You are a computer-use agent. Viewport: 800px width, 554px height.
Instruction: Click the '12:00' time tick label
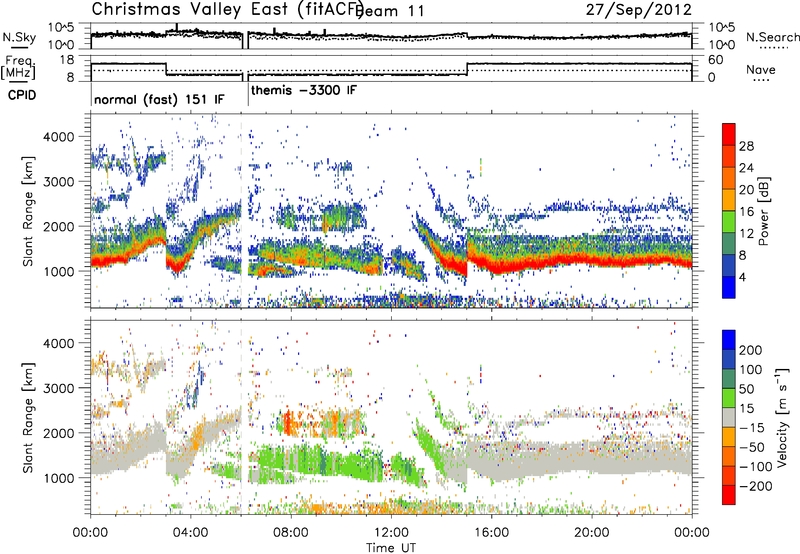pos(391,533)
